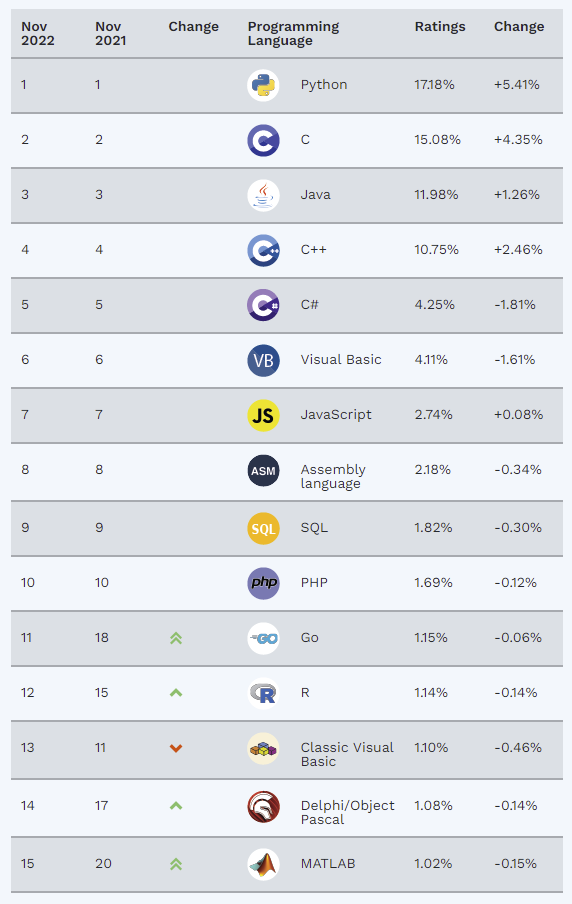Click the Go gopher logo icon

264,638
